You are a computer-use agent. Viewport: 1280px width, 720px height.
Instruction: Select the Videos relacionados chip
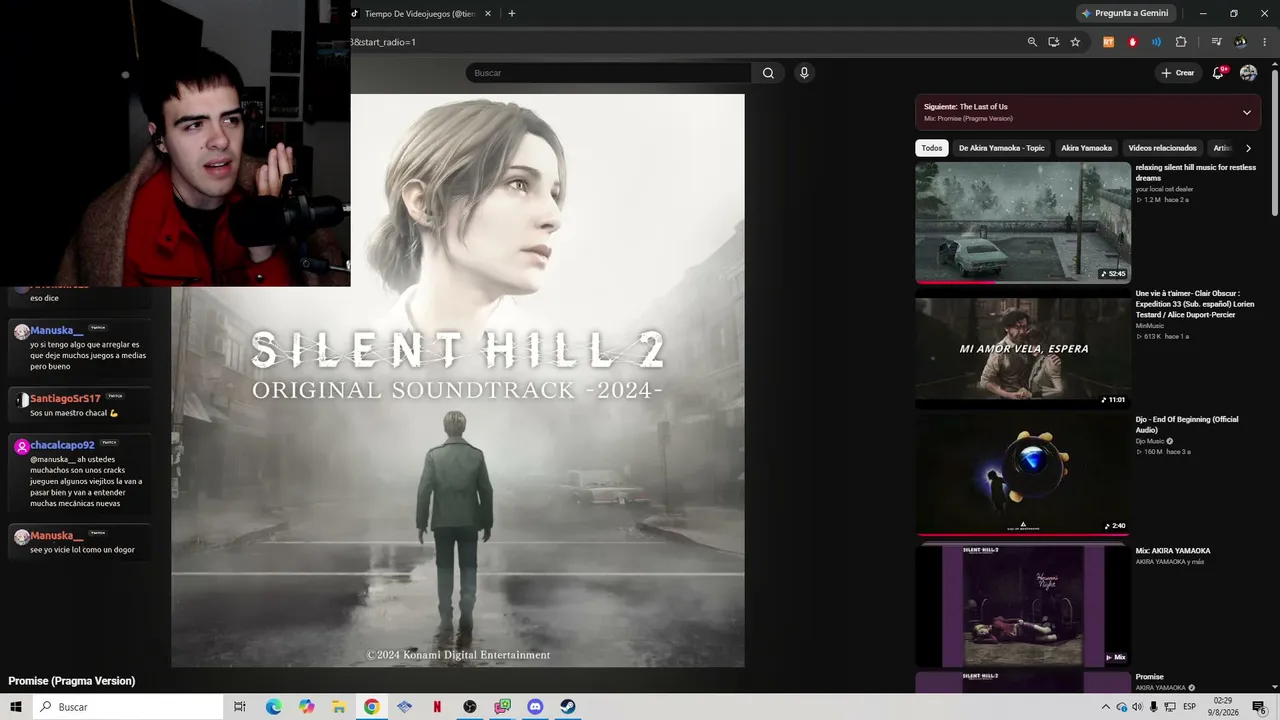pos(1162,148)
